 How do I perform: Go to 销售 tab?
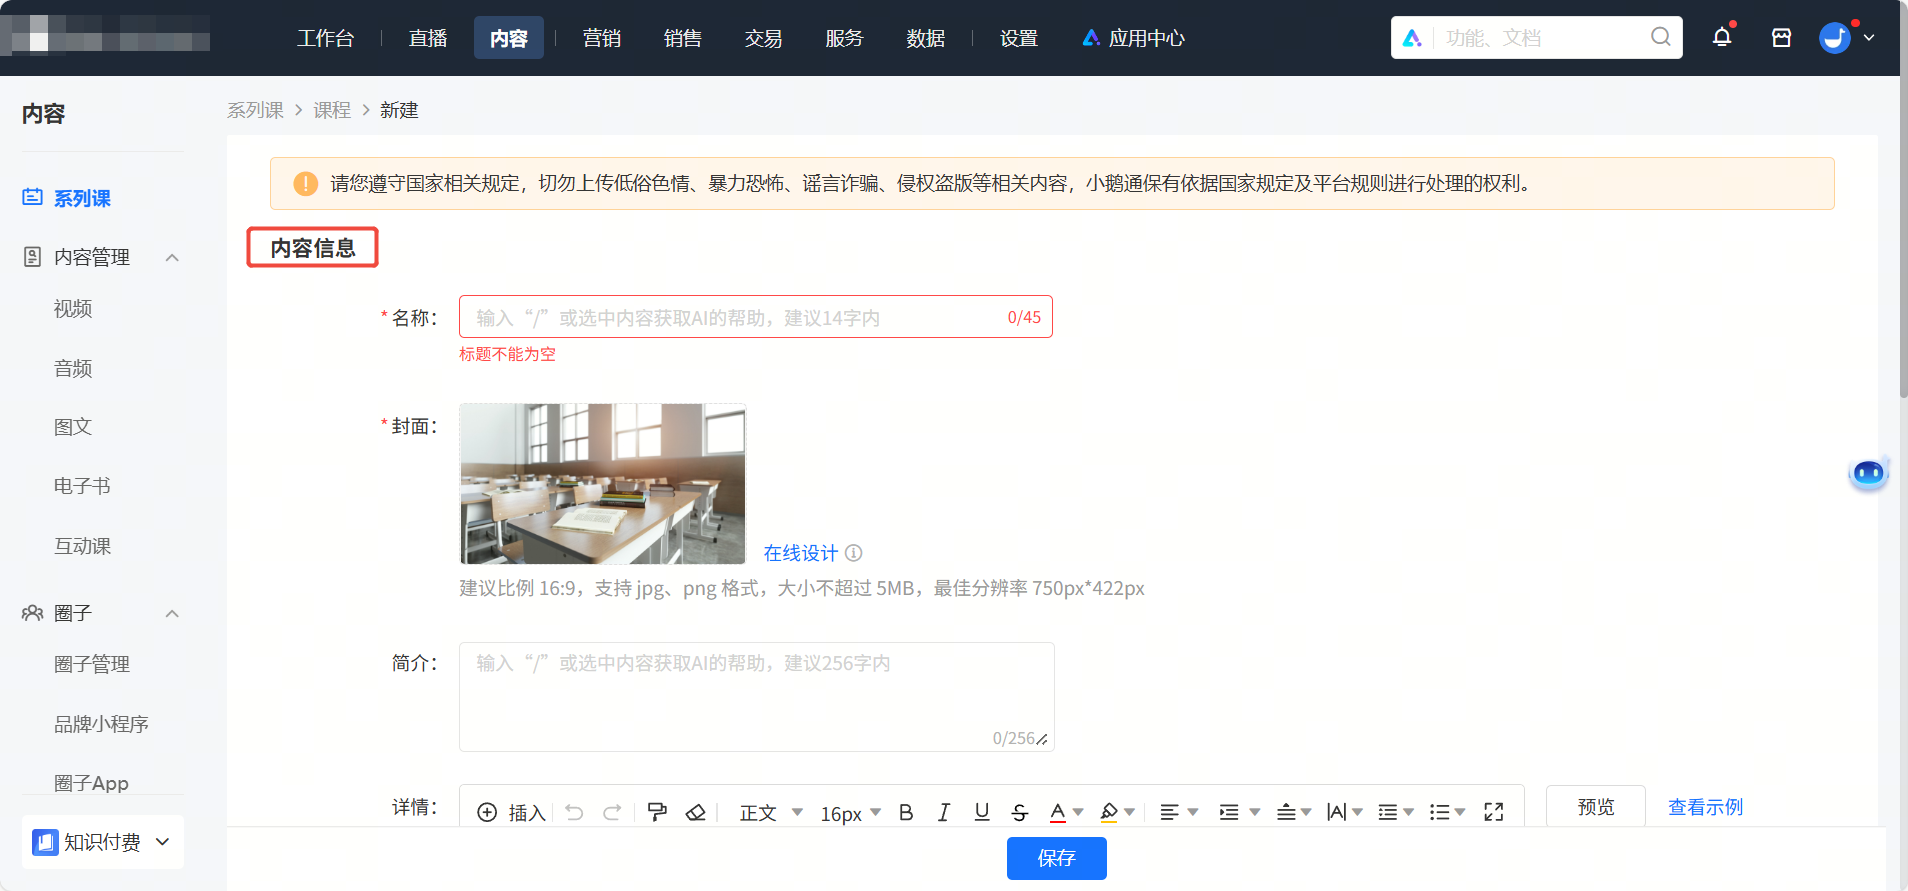[x=683, y=38]
